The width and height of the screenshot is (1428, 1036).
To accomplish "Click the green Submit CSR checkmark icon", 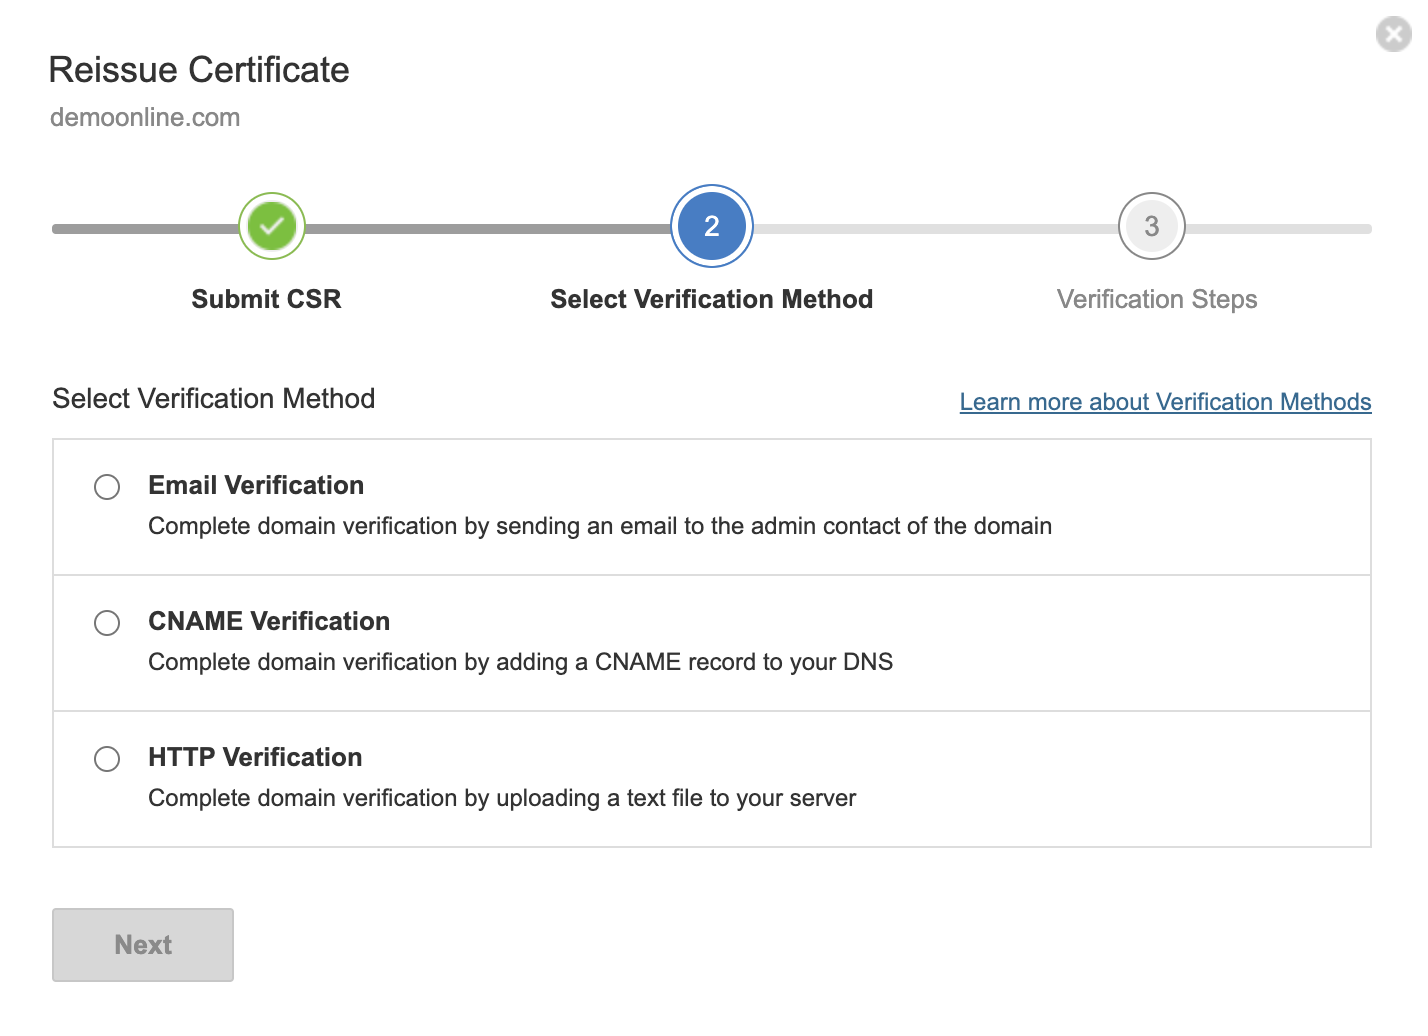I will point(271,226).
